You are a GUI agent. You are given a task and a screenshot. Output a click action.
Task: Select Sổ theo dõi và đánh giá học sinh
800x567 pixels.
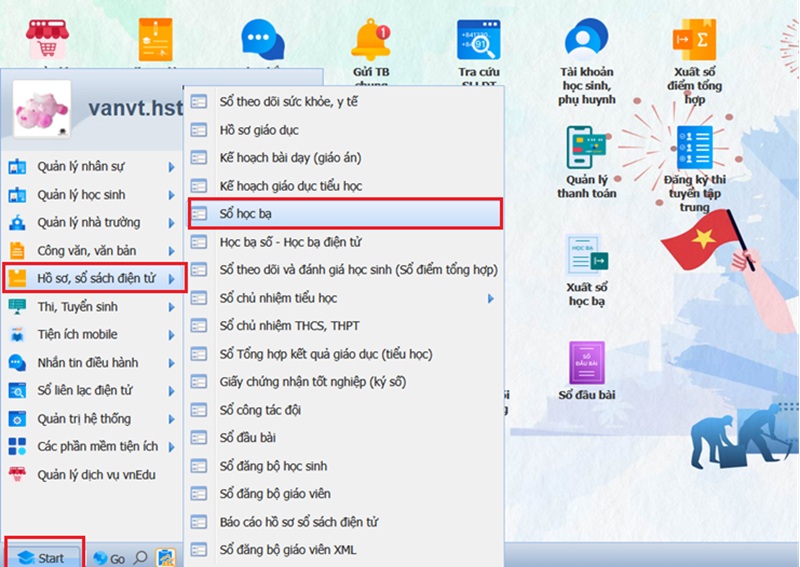click(345, 269)
